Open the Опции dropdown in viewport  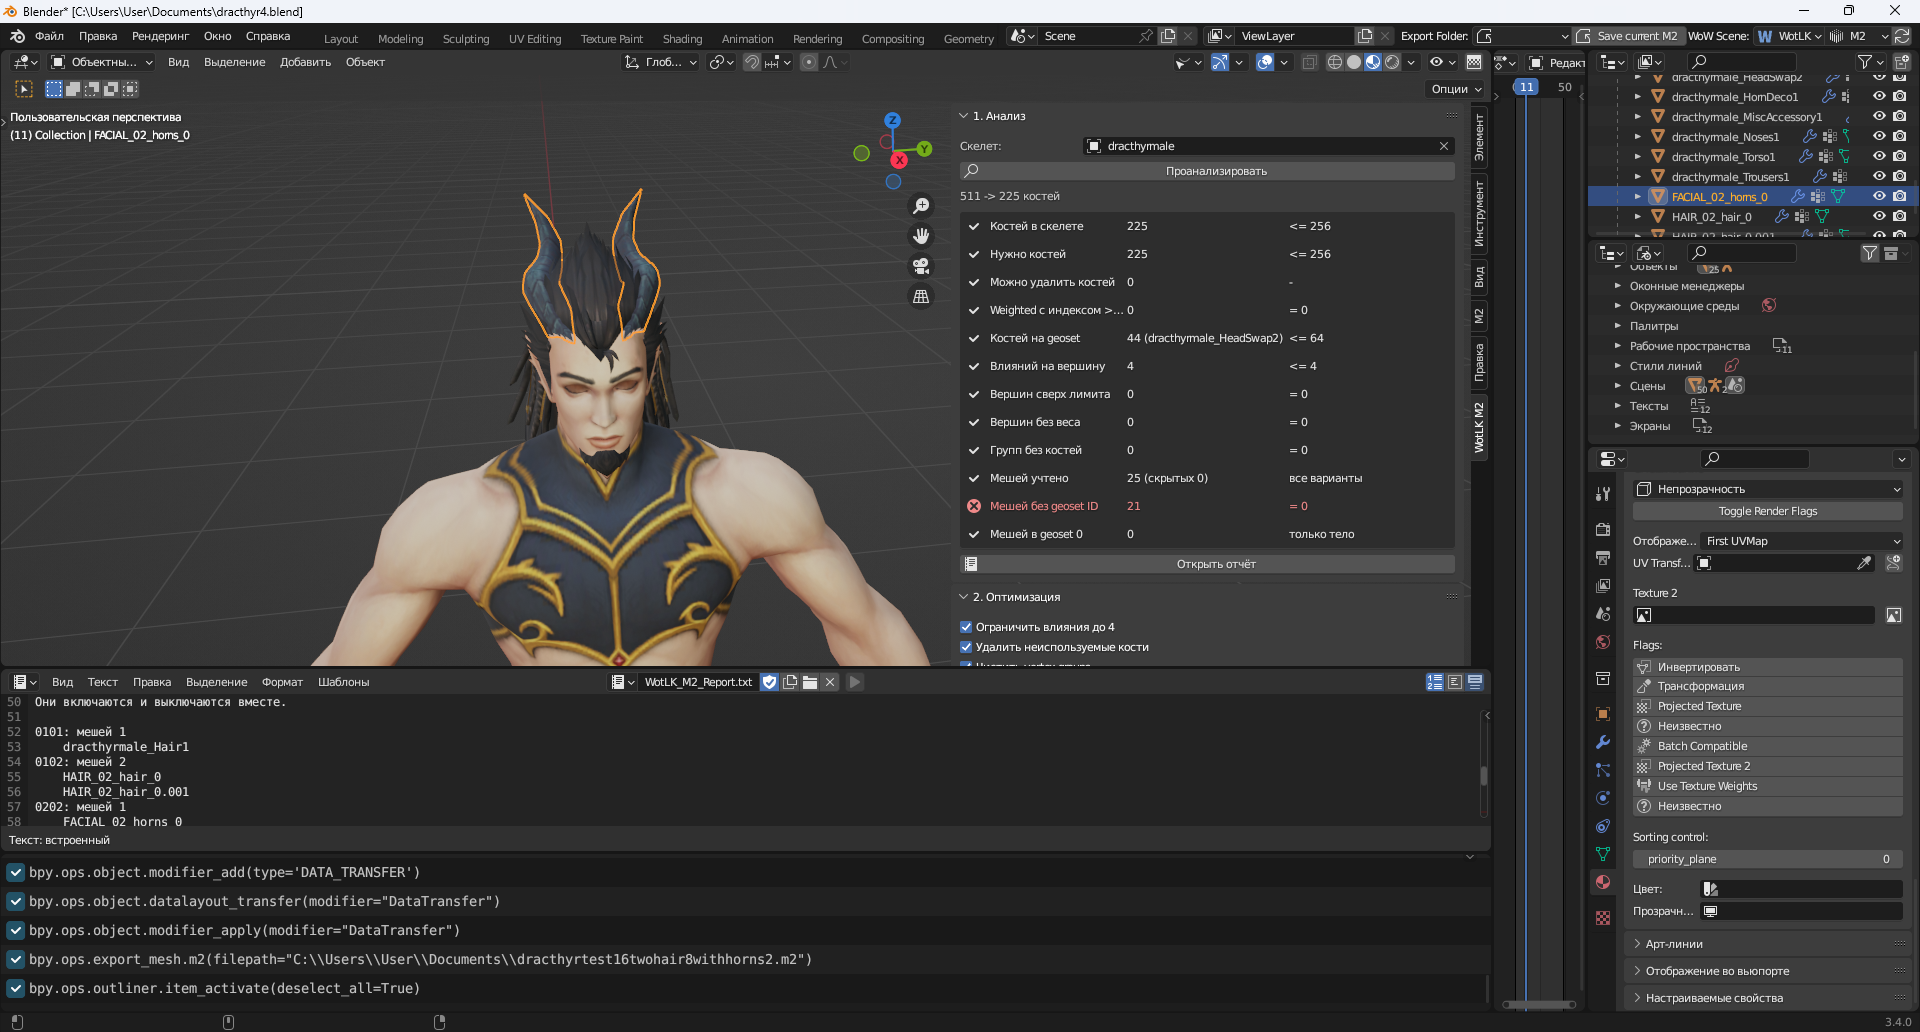(x=1455, y=89)
